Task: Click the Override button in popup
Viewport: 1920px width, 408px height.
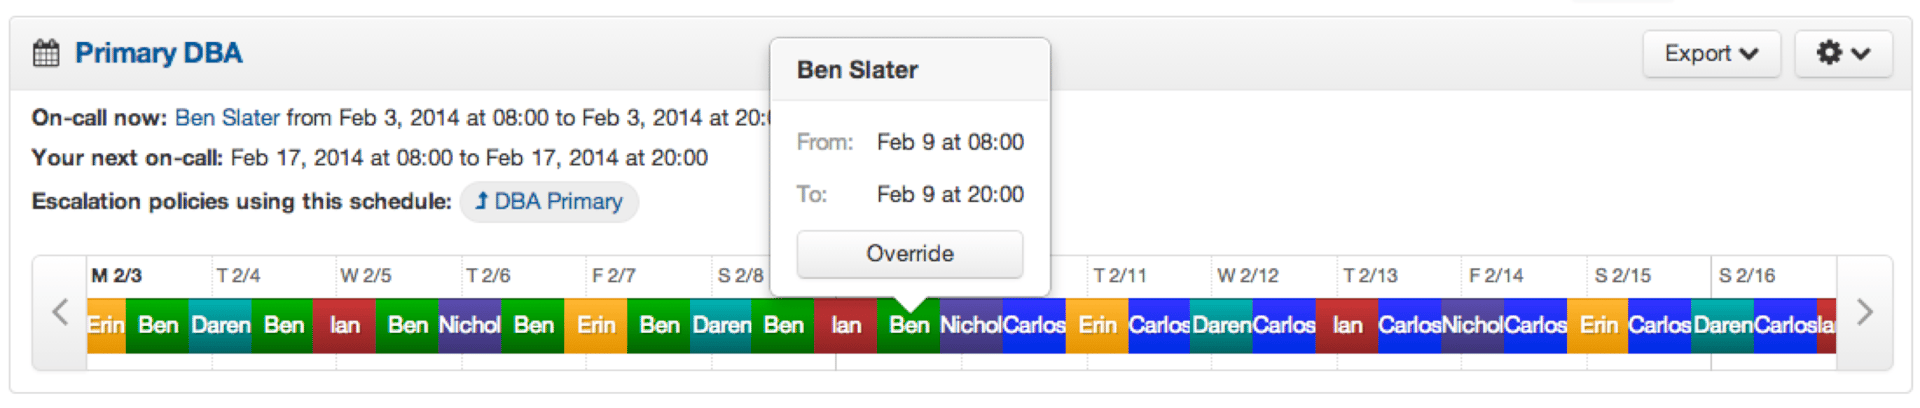Action: [x=909, y=254]
